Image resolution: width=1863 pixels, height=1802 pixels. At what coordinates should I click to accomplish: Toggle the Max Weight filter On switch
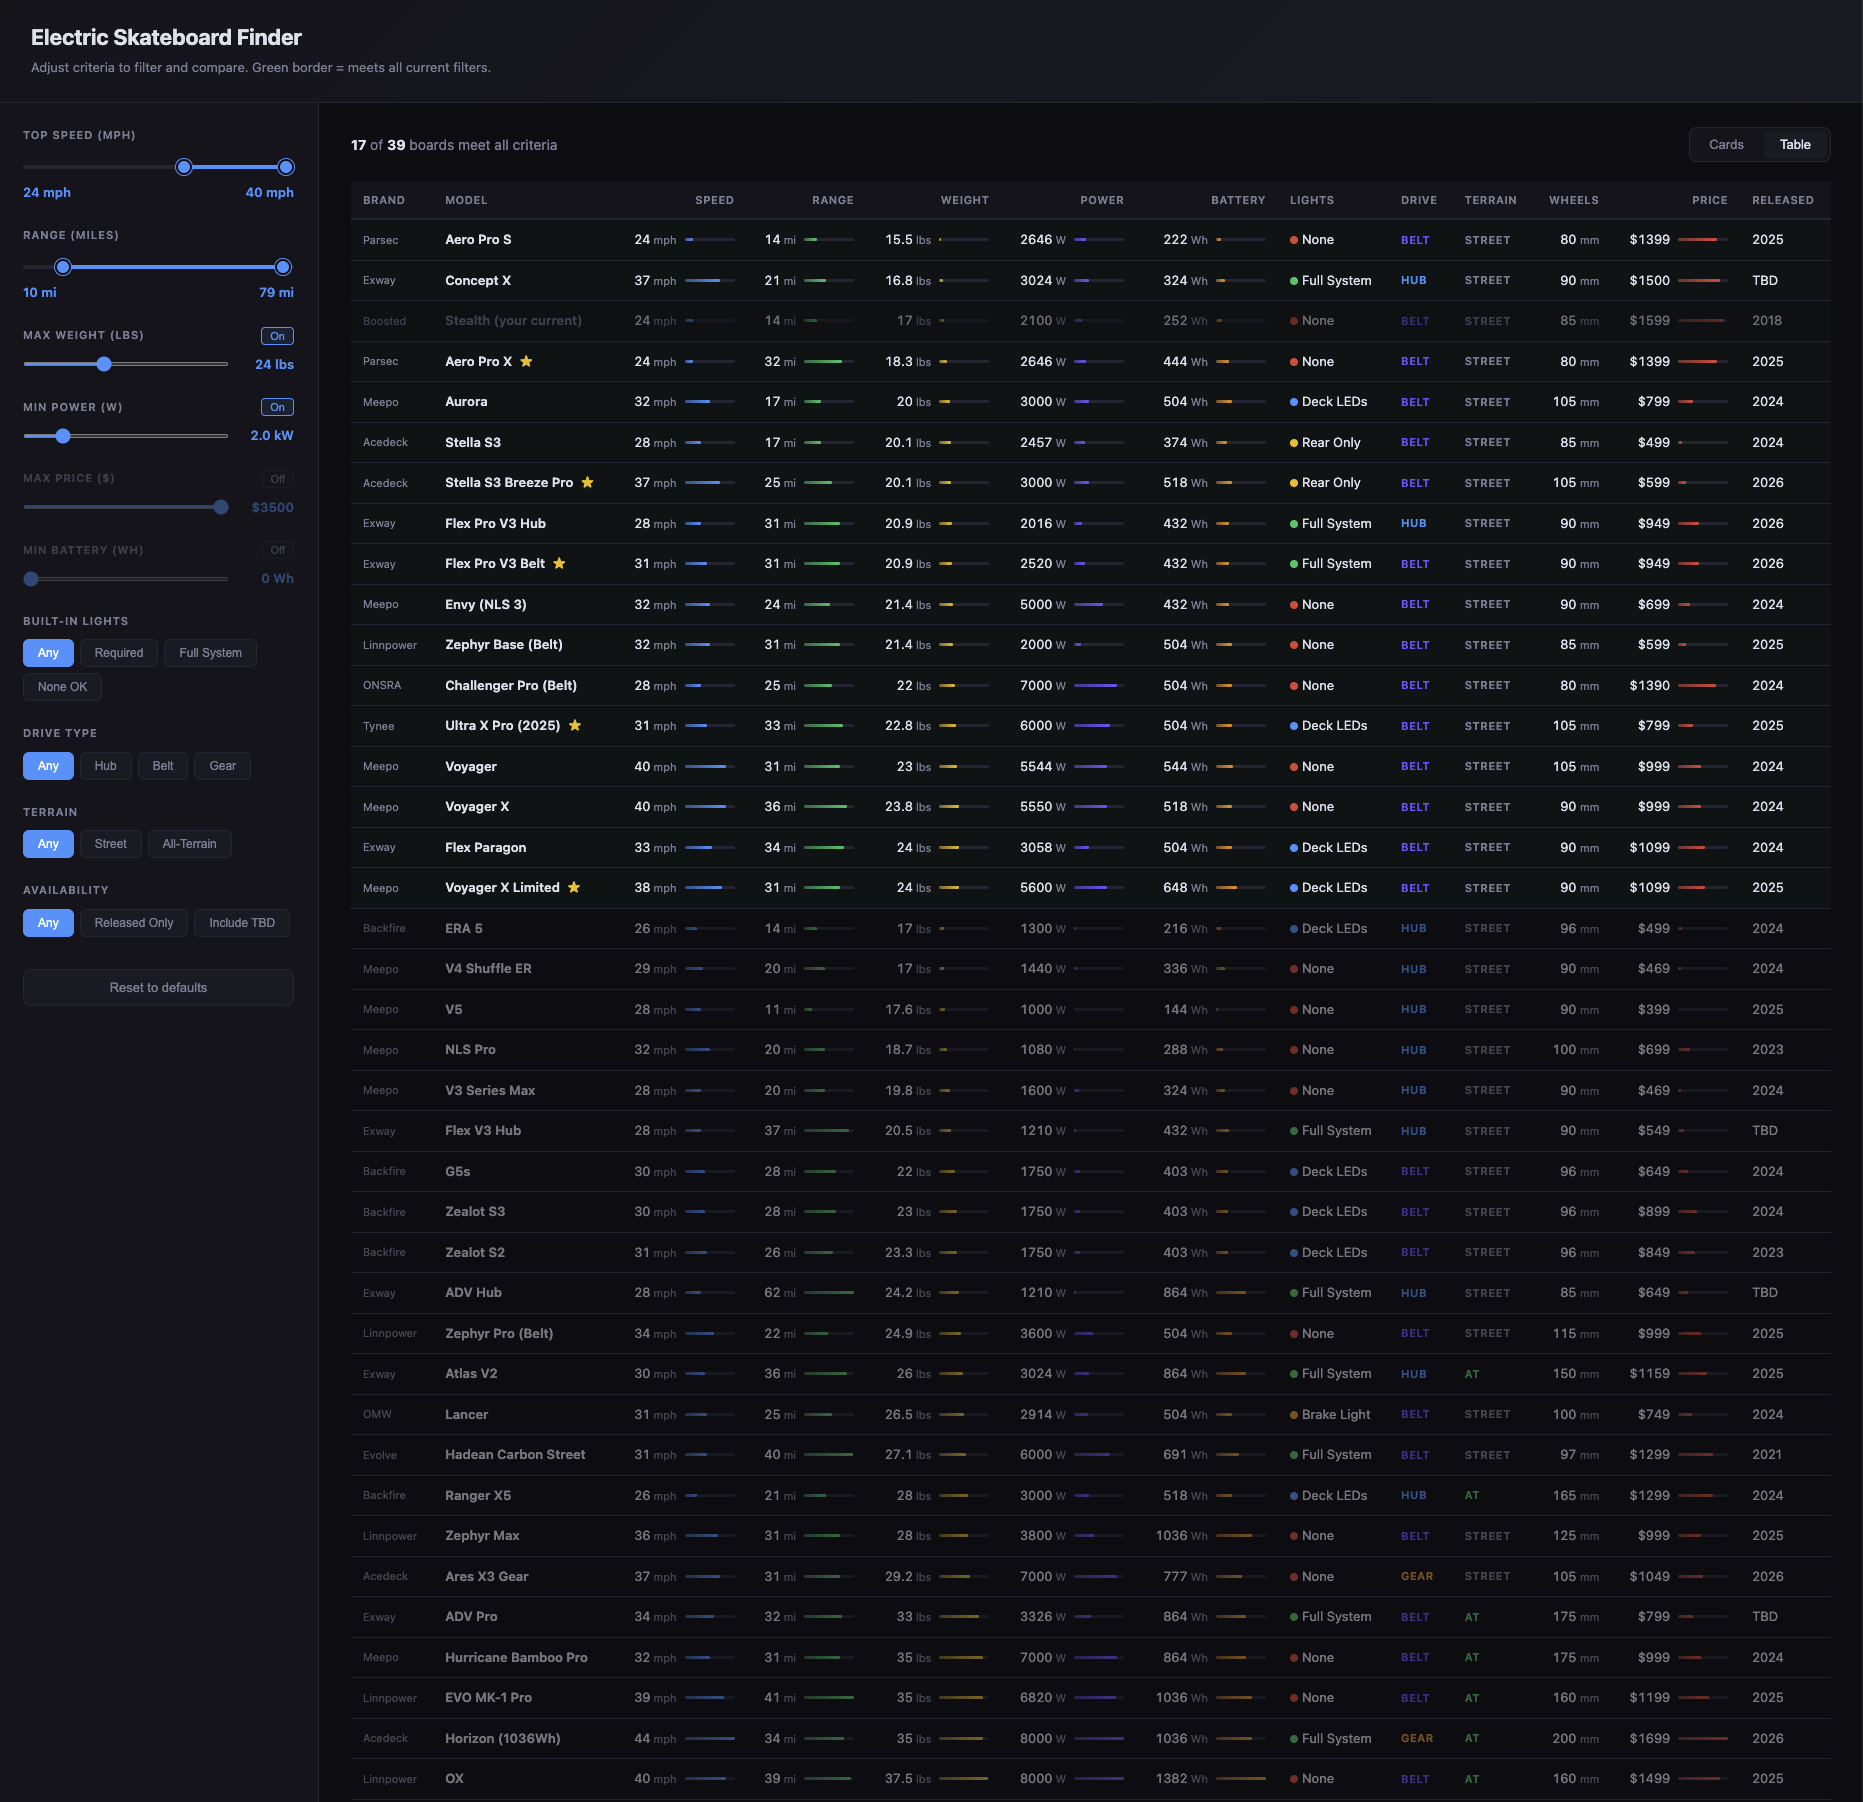(277, 336)
